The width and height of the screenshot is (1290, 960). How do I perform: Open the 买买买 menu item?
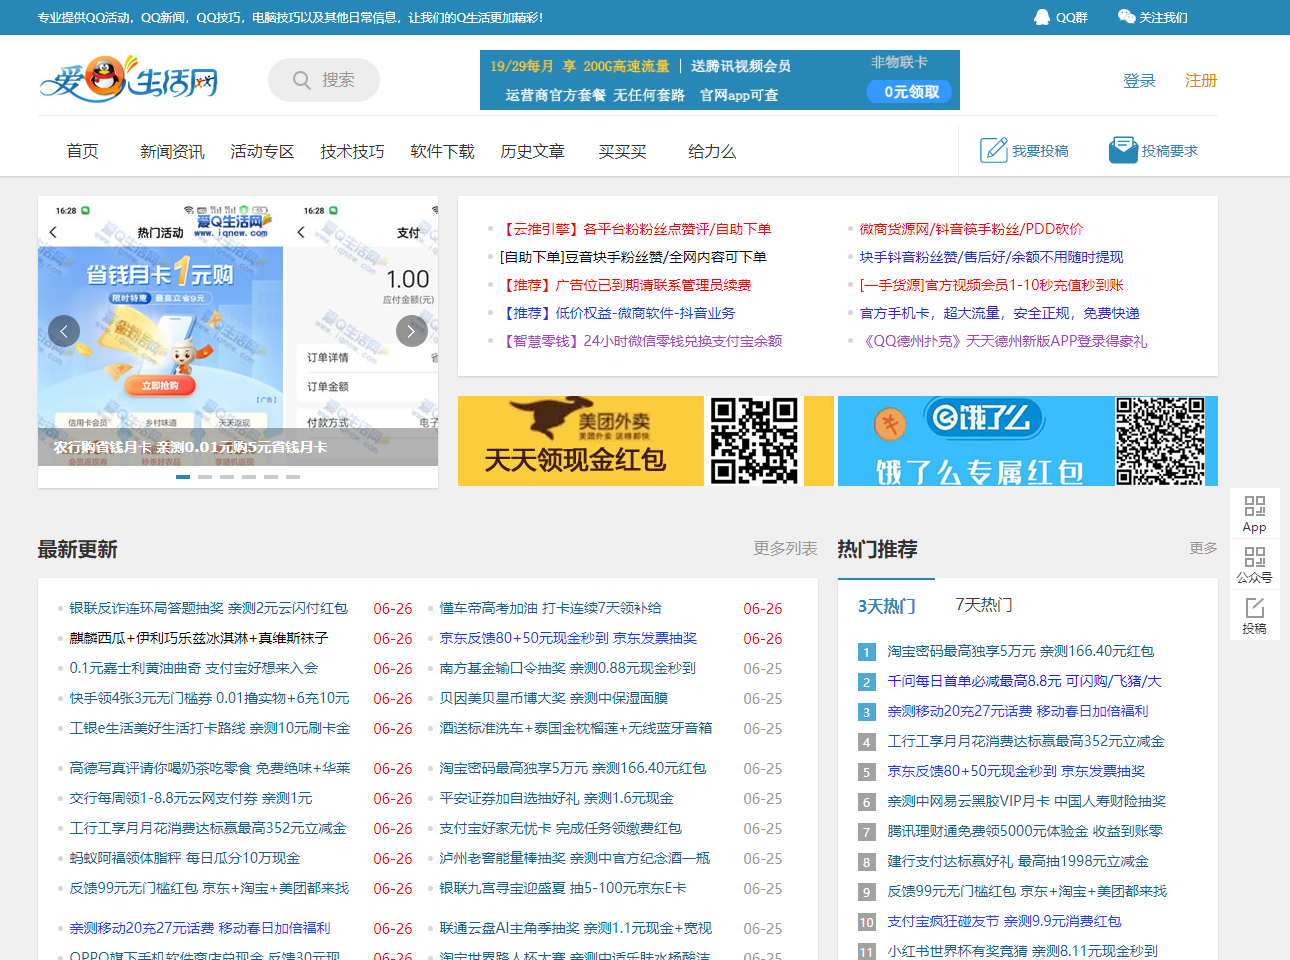[622, 151]
